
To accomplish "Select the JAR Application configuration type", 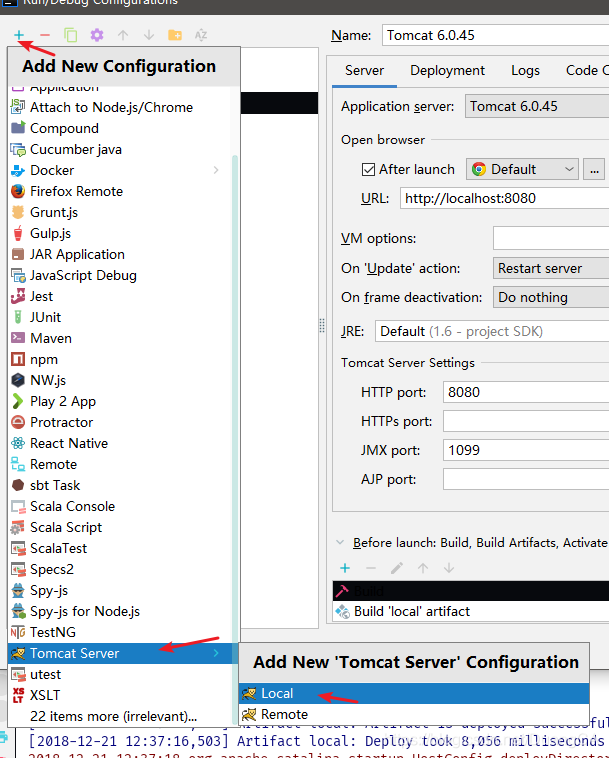I will coord(120,254).
